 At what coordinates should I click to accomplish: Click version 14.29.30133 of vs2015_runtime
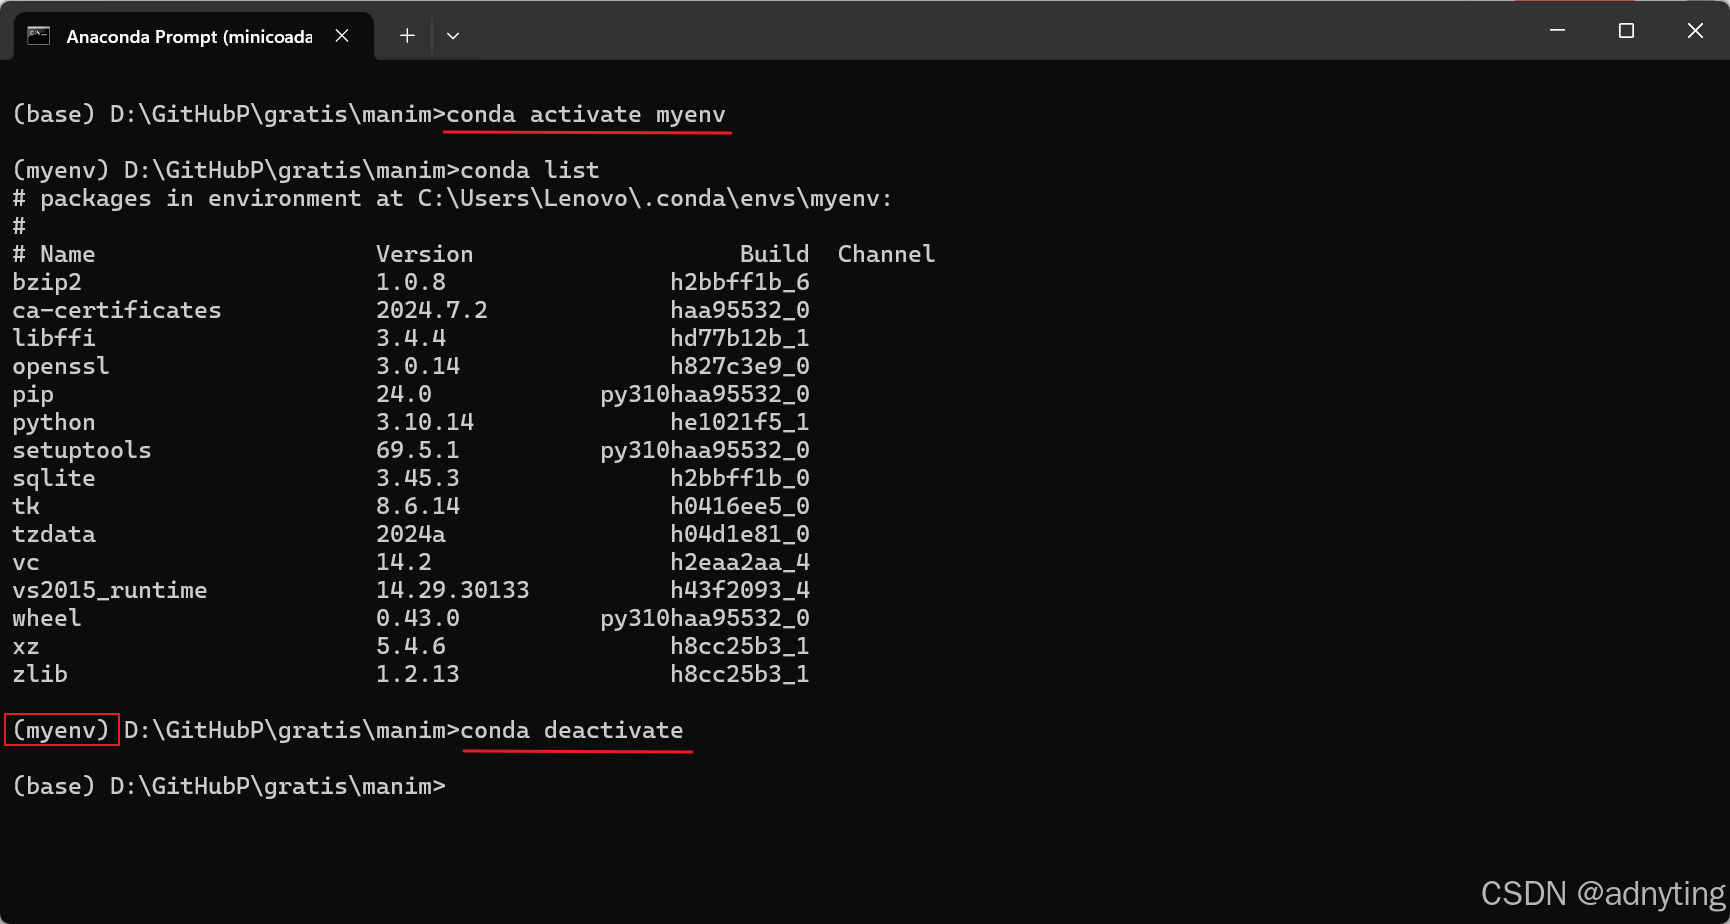click(453, 590)
